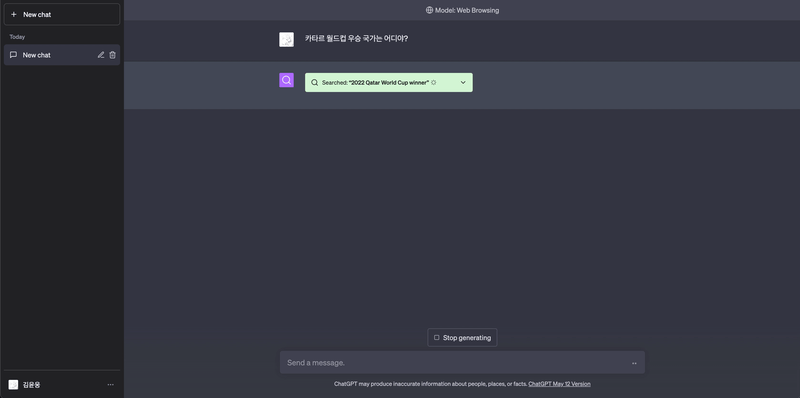Click the user avatar next to the question

(286, 40)
